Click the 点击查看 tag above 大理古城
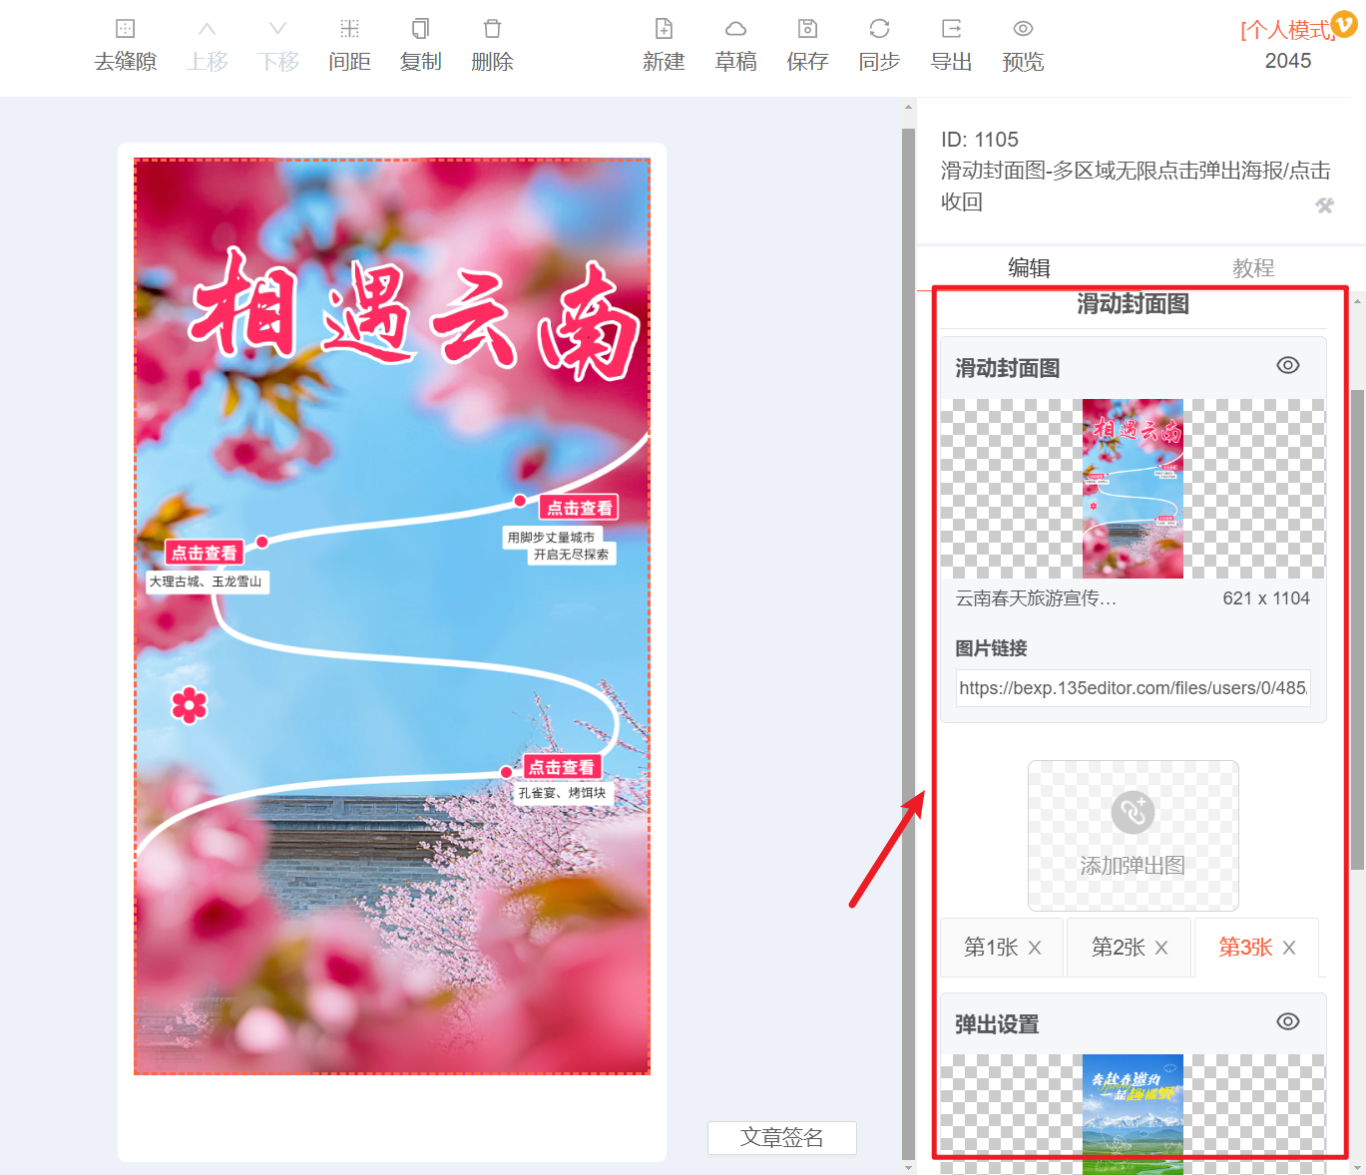 coord(204,553)
